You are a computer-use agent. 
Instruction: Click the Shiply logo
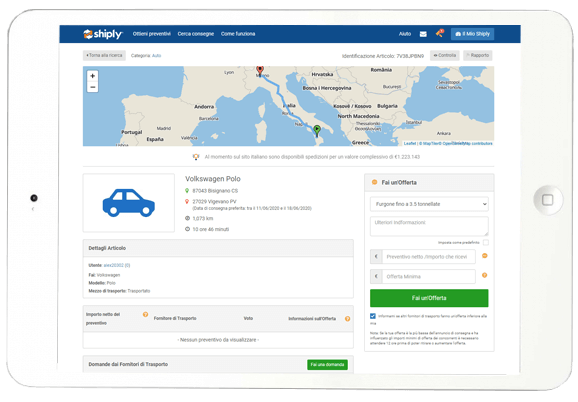(103, 34)
